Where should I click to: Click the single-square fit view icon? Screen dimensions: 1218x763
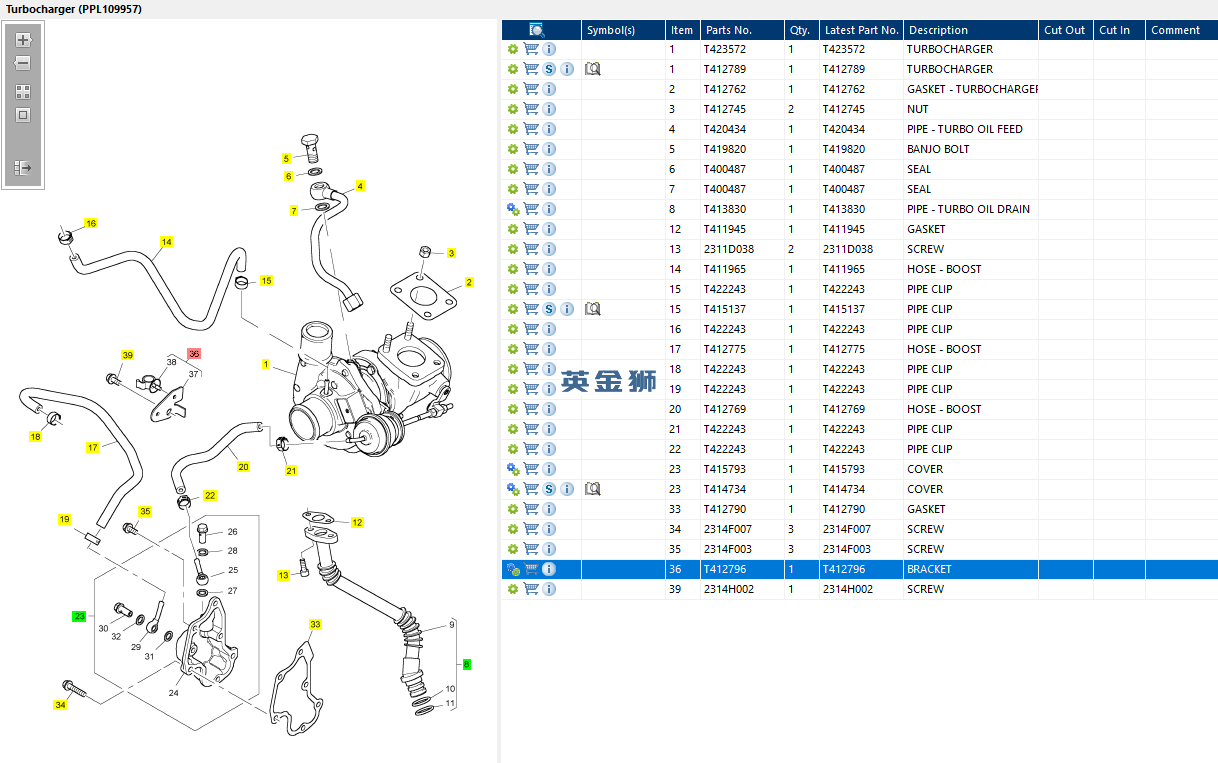click(x=23, y=115)
